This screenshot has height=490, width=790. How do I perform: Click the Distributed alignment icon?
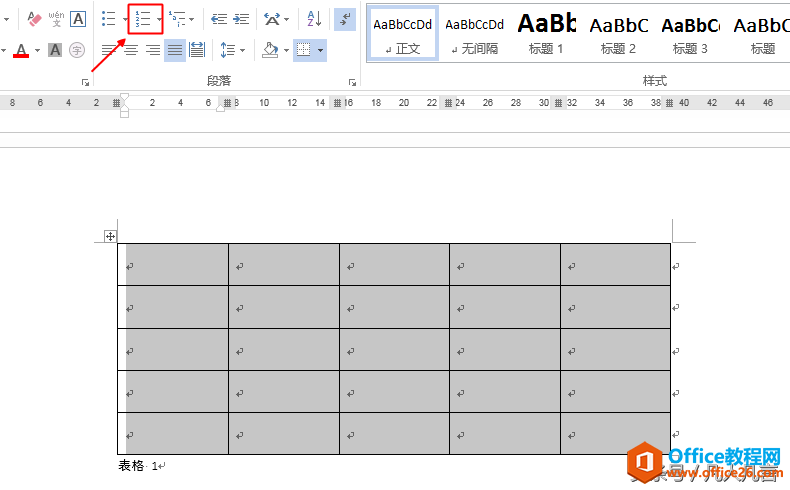197,49
